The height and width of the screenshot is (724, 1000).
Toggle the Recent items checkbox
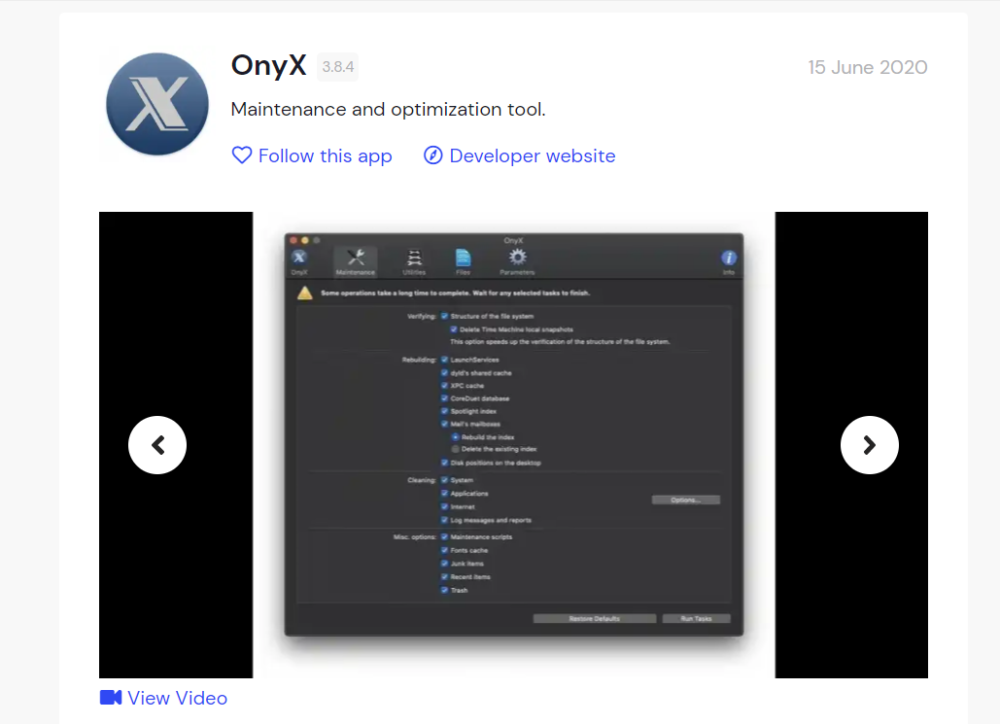(x=445, y=577)
